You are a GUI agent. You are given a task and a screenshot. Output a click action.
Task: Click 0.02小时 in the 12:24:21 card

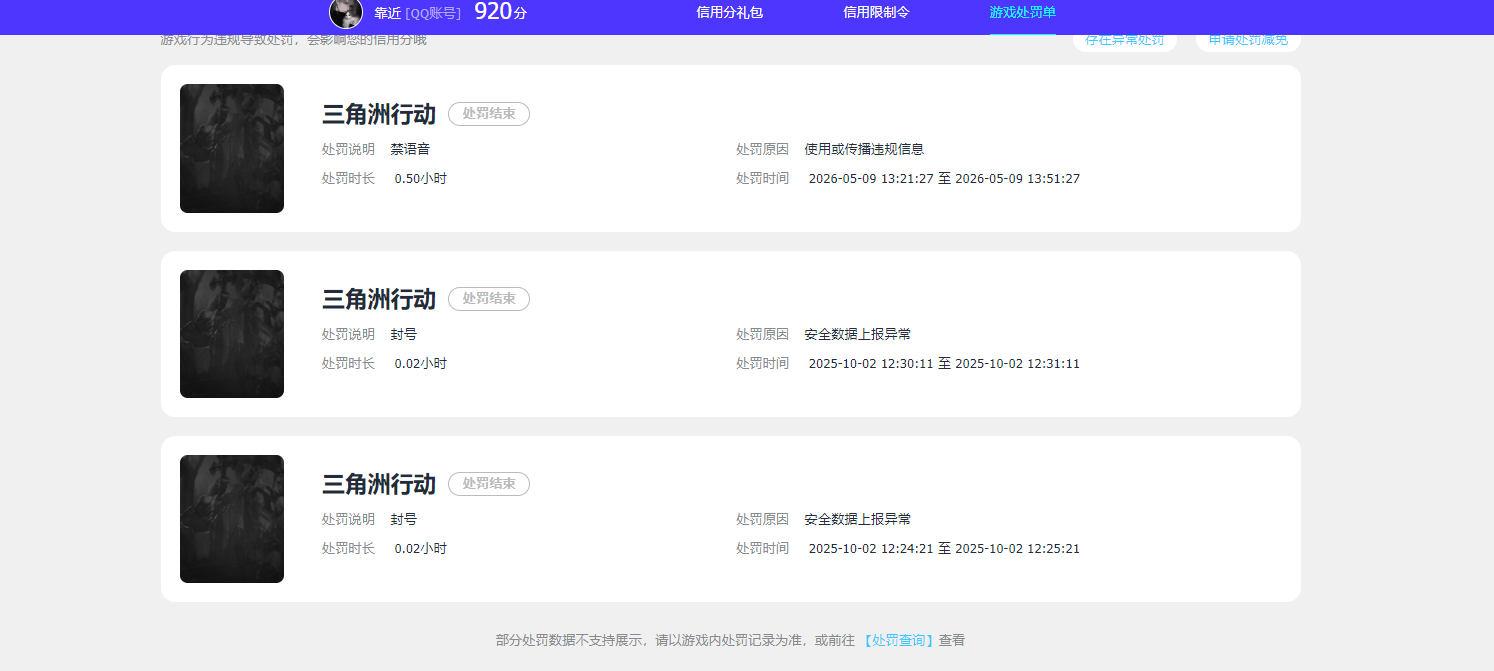(x=421, y=549)
